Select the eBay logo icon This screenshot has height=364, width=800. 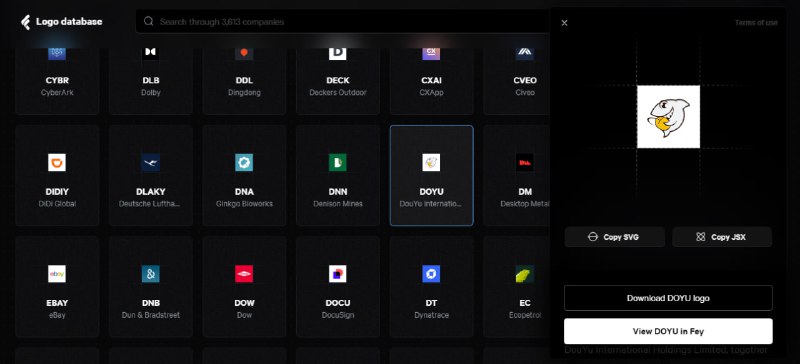[x=57, y=274]
